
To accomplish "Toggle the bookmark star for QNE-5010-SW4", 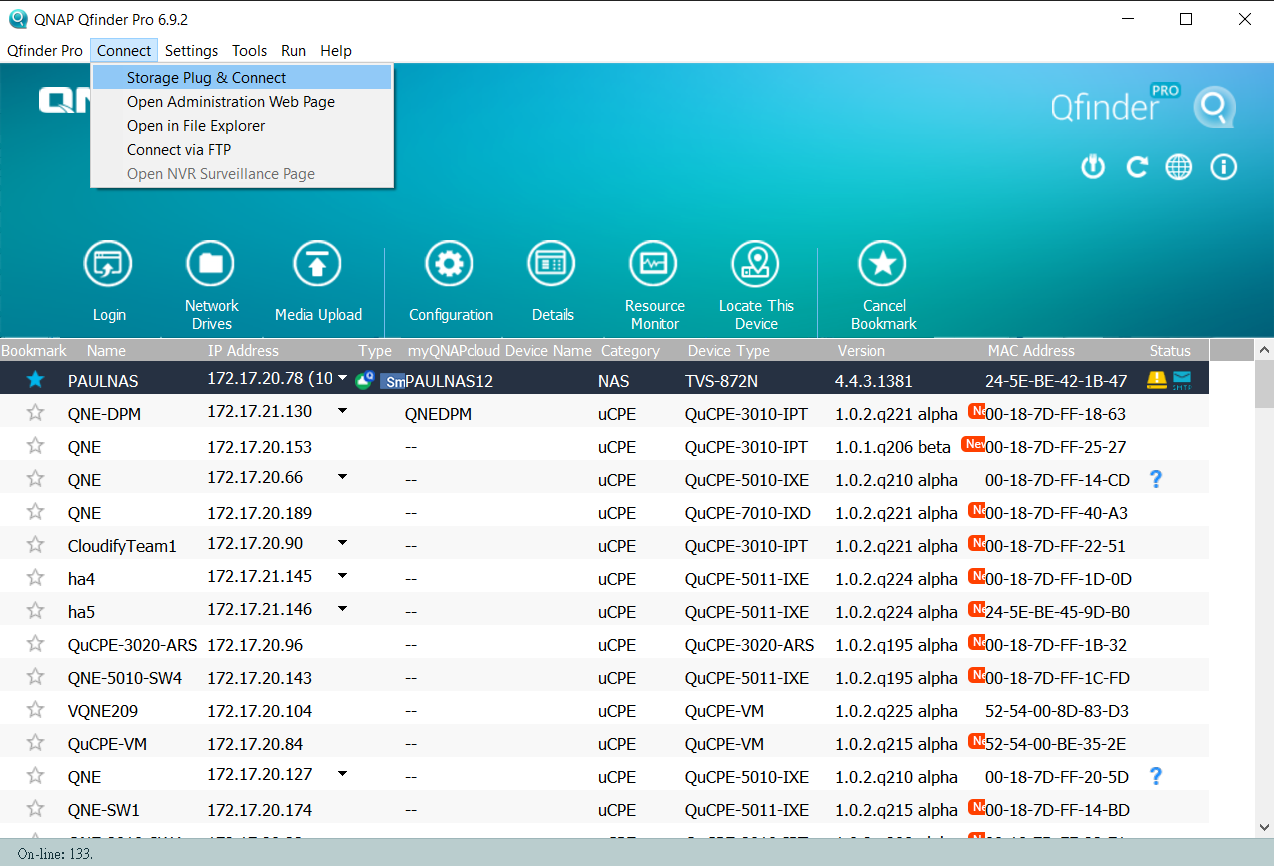I will click(35, 677).
